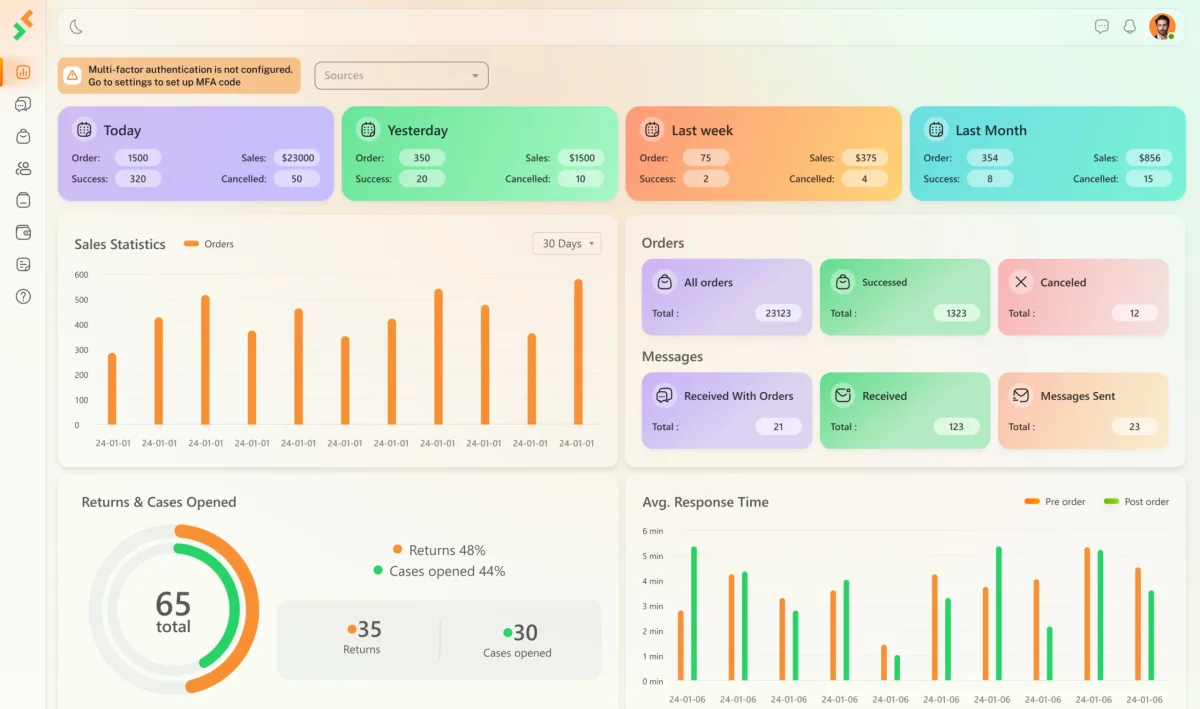This screenshot has height=709, width=1200.
Task: Toggle the Post order legend series
Action: (1136, 502)
